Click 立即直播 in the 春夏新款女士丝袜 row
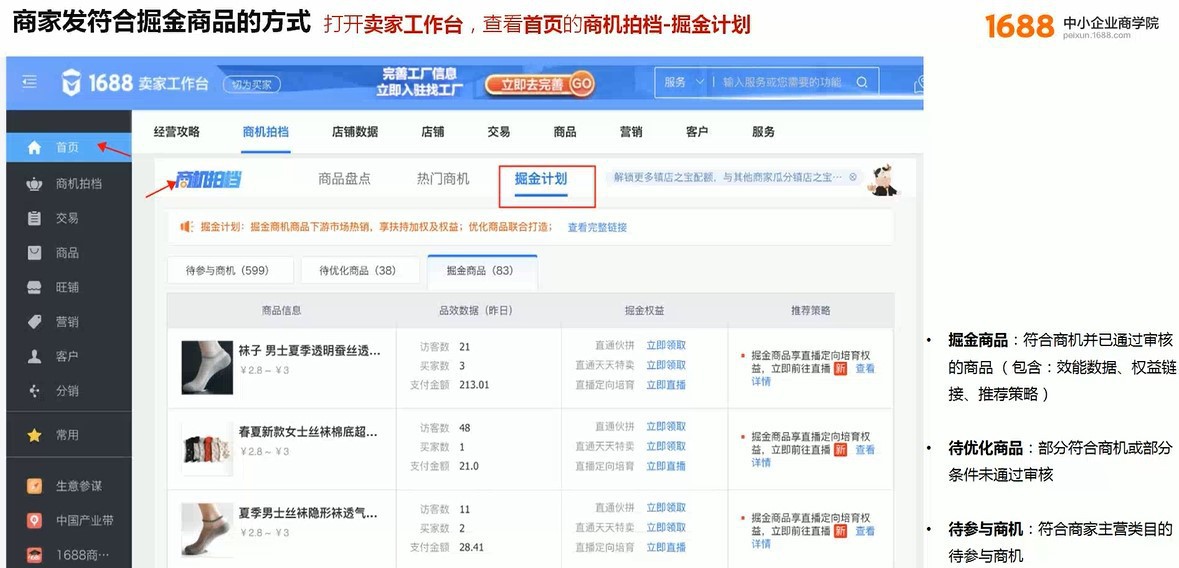The image size is (1179, 568). [x=666, y=466]
